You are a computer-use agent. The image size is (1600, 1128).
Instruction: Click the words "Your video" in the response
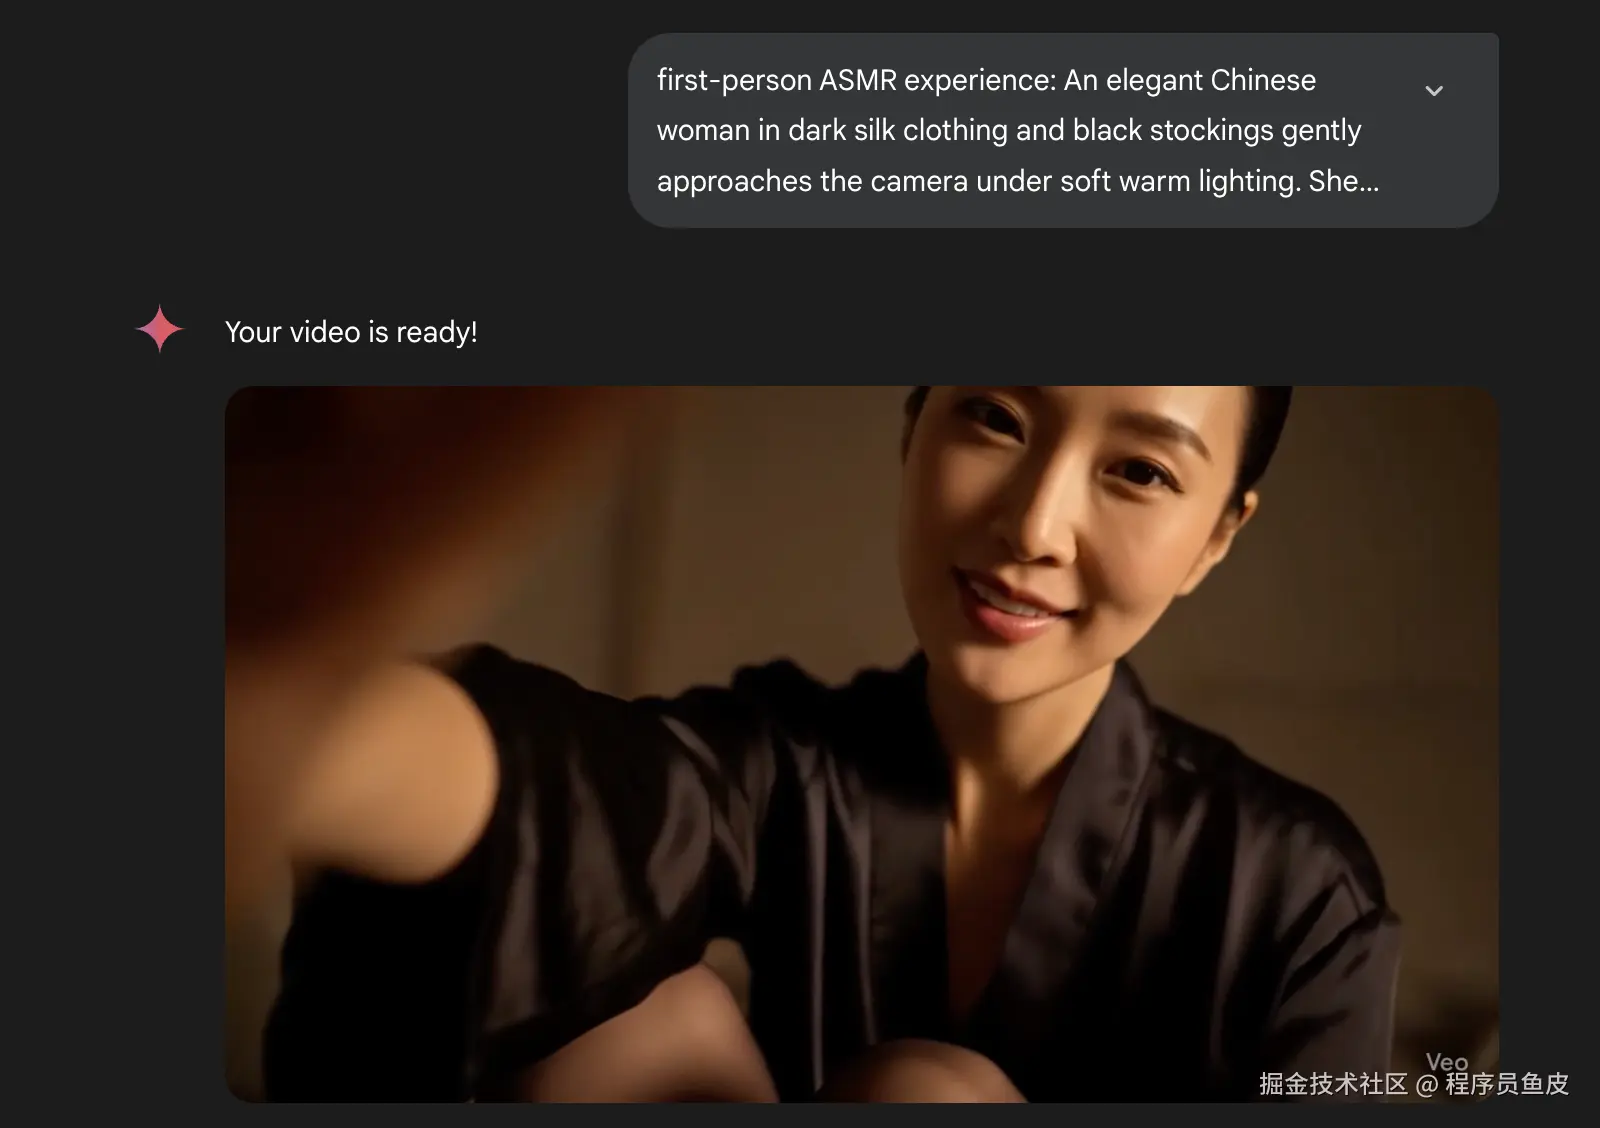[x=292, y=332]
